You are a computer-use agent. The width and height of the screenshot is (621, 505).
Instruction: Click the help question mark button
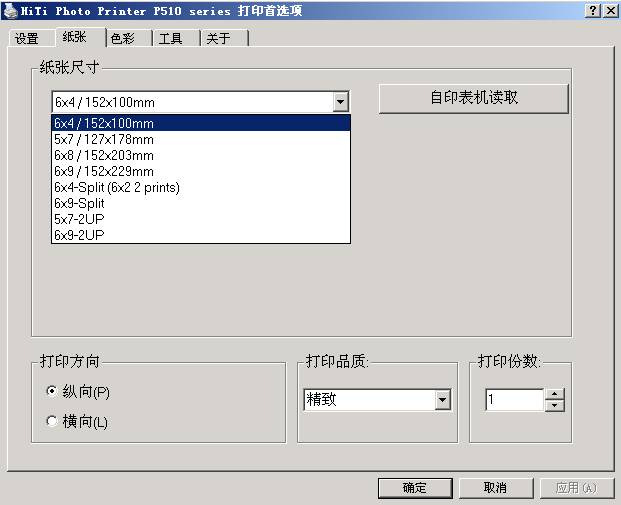pyautogui.click(x=594, y=10)
